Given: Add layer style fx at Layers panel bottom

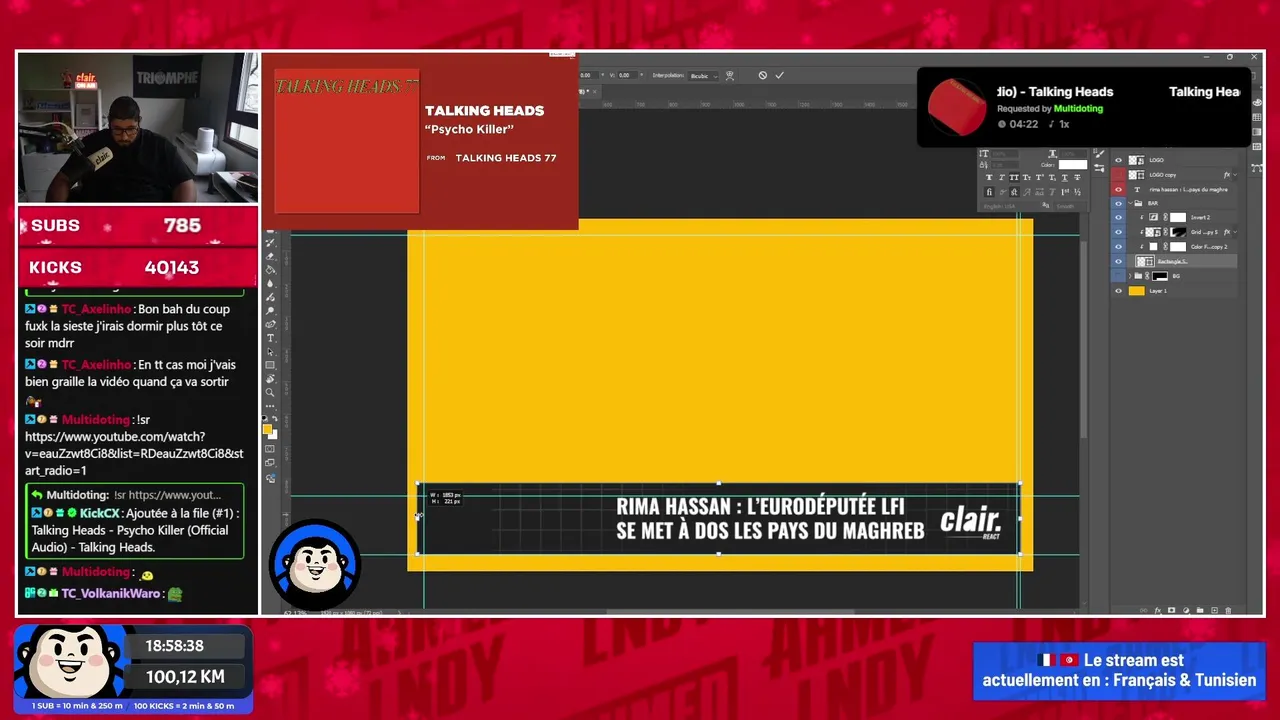Looking at the screenshot, I should click(x=1158, y=610).
